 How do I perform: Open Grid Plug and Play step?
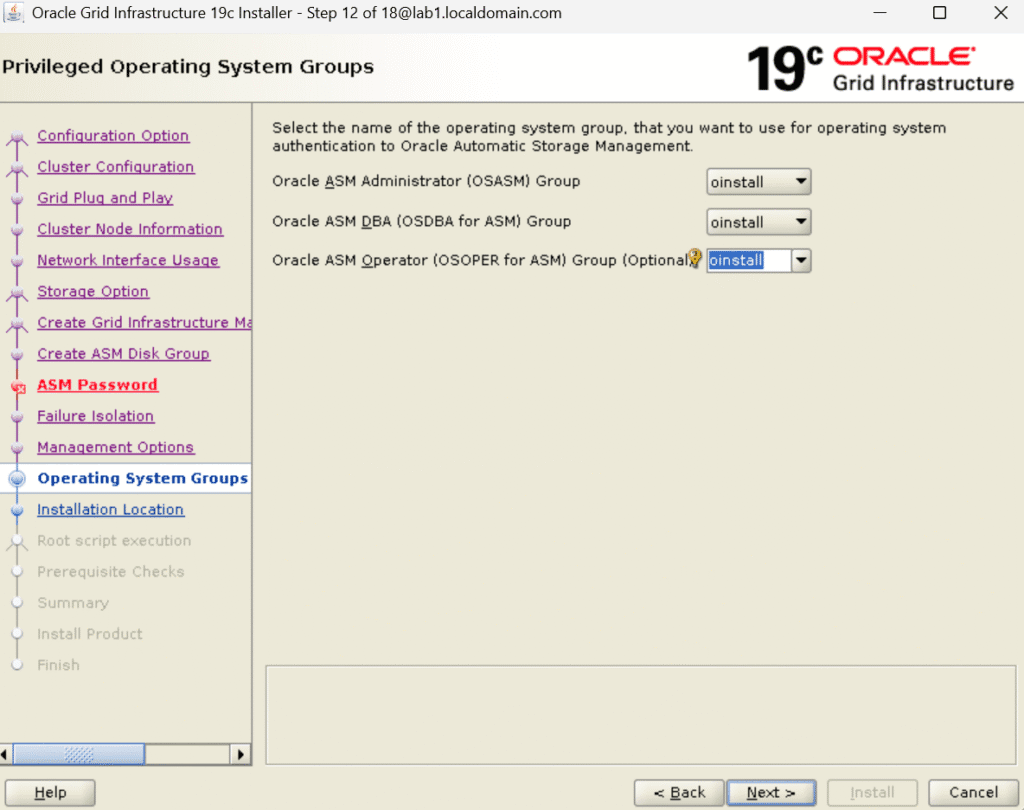[x=105, y=198]
